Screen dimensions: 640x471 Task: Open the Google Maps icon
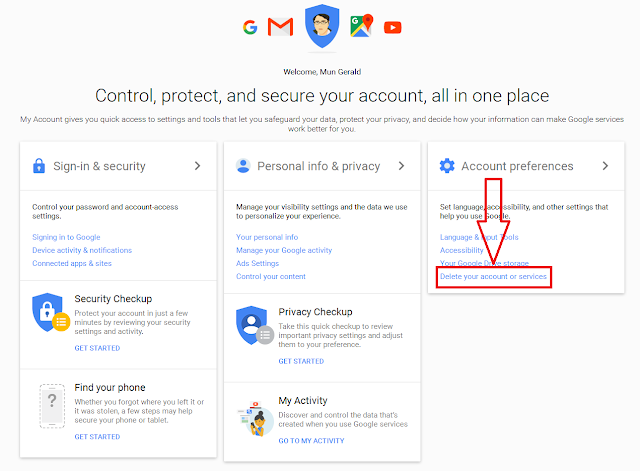(x=362, y=27)
